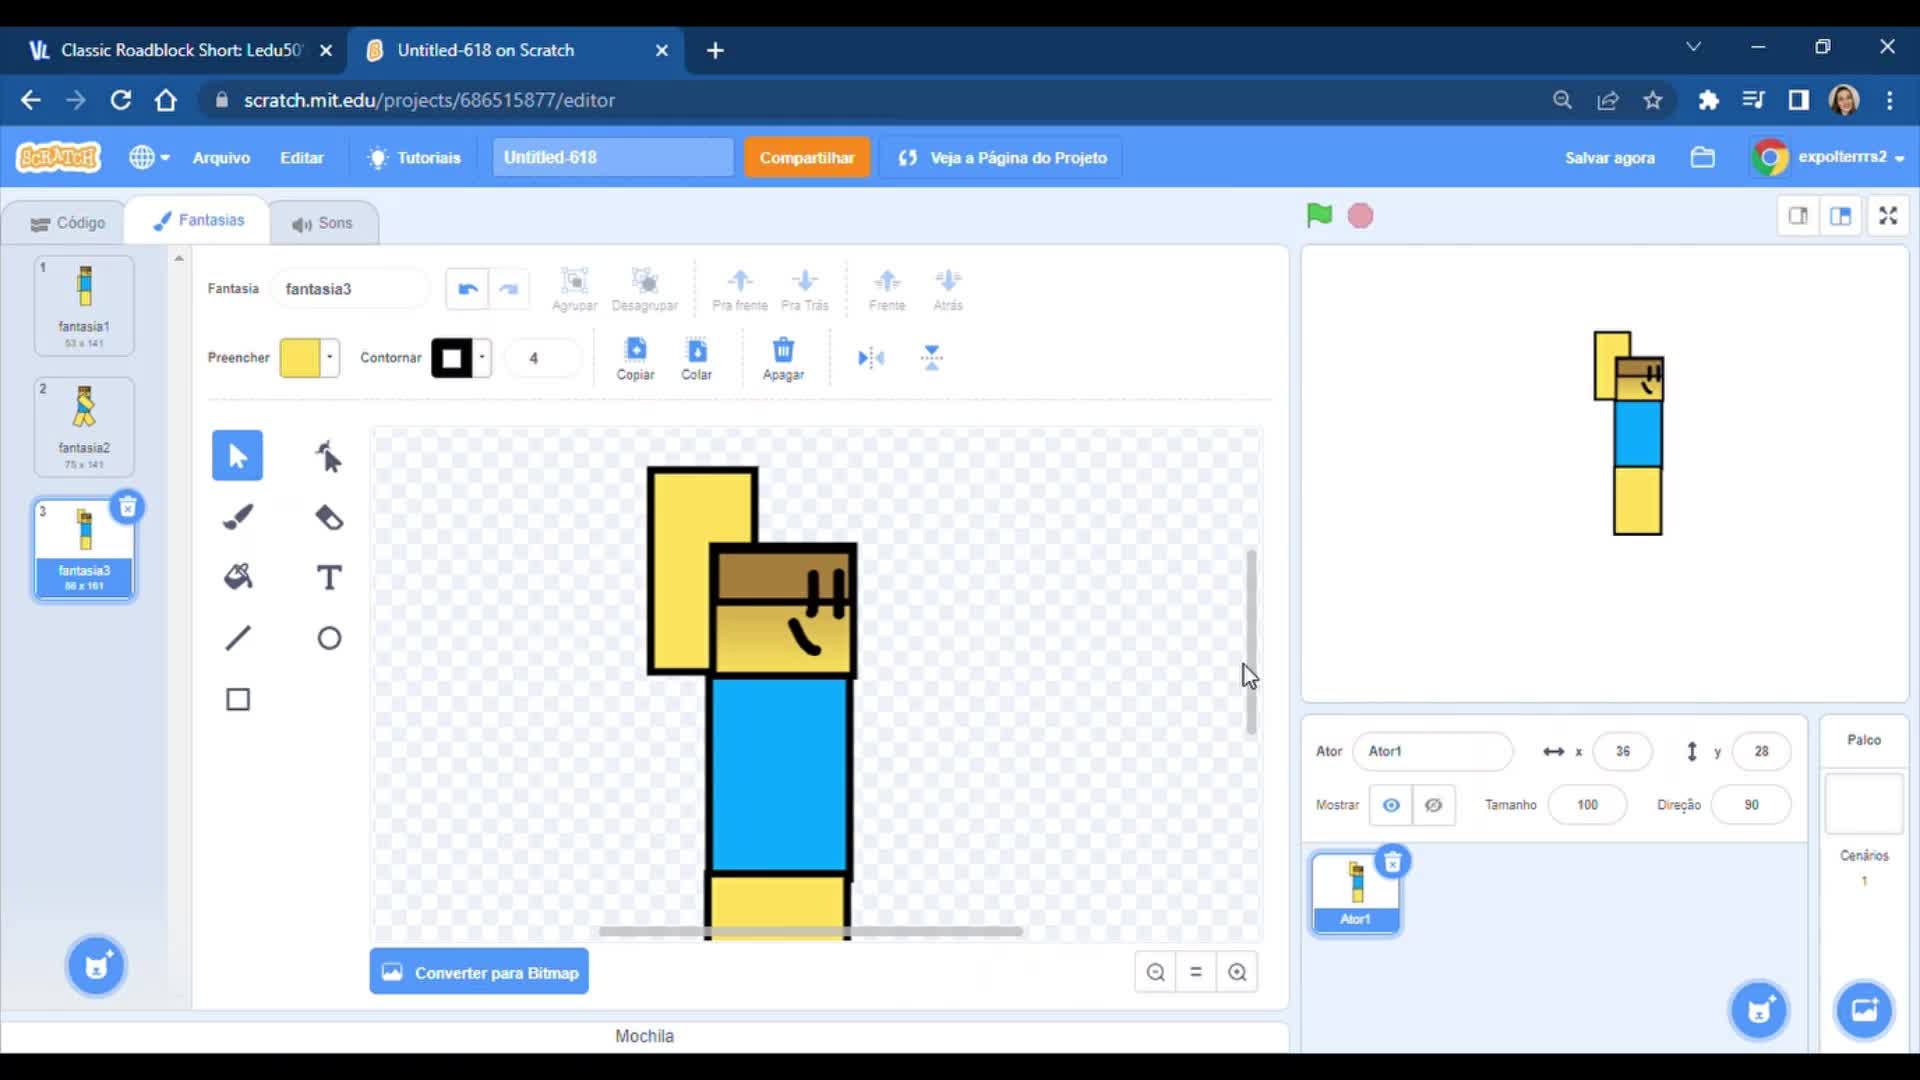Delete selection with Apagar

(783, 358)
